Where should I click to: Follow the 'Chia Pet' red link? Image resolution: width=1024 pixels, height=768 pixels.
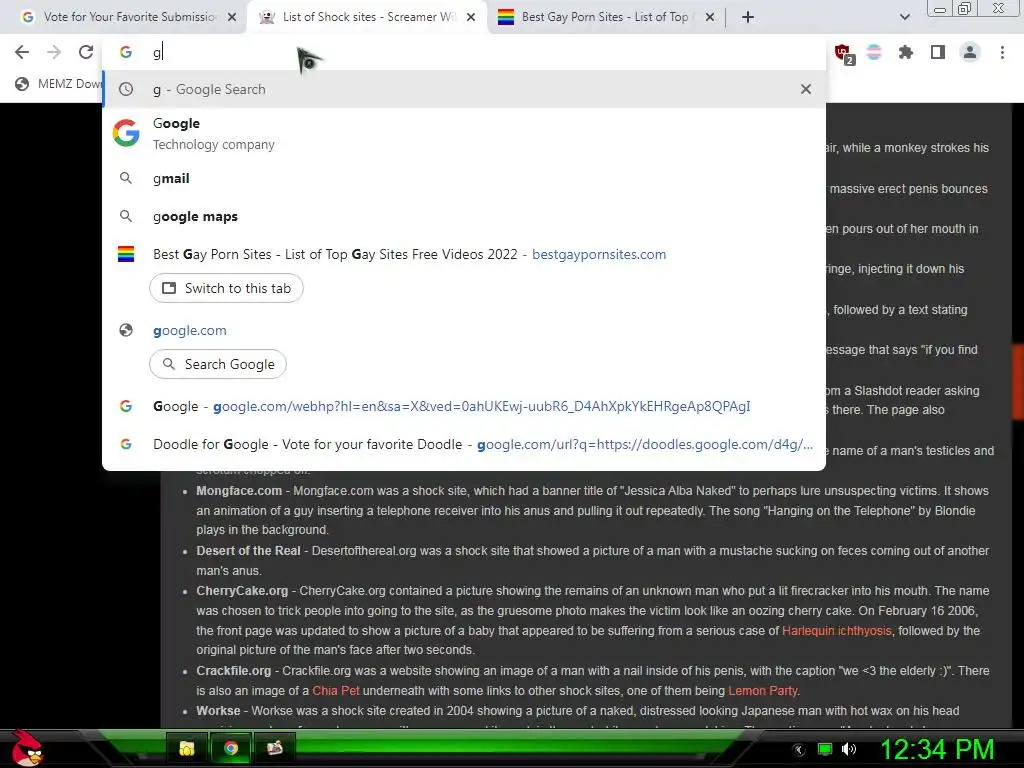(336, 690)
